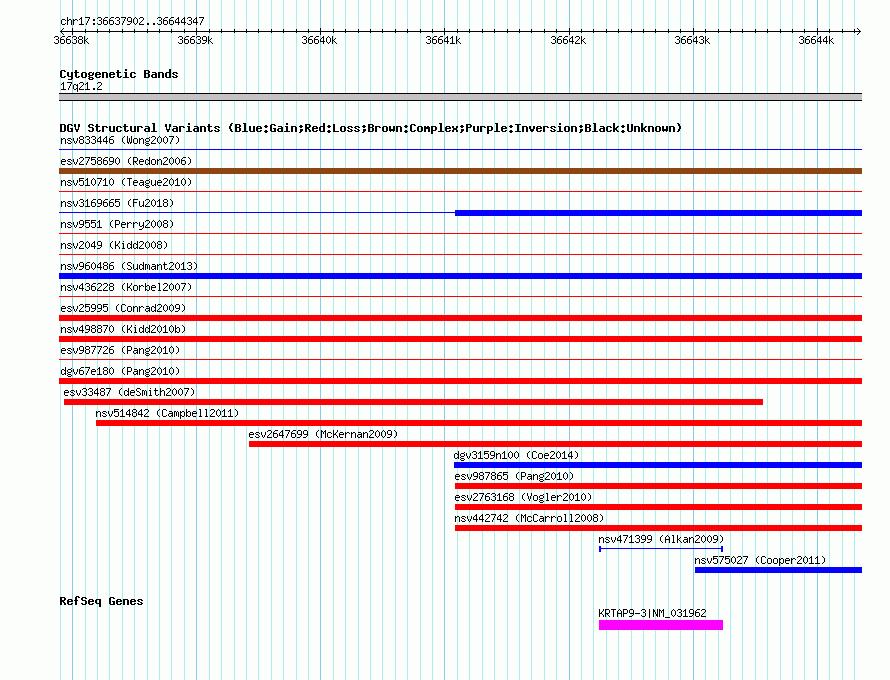Select the brown esv2758690 Redon2006 complex bar
The image size is (890, 680).
click(x=460, y=171)
